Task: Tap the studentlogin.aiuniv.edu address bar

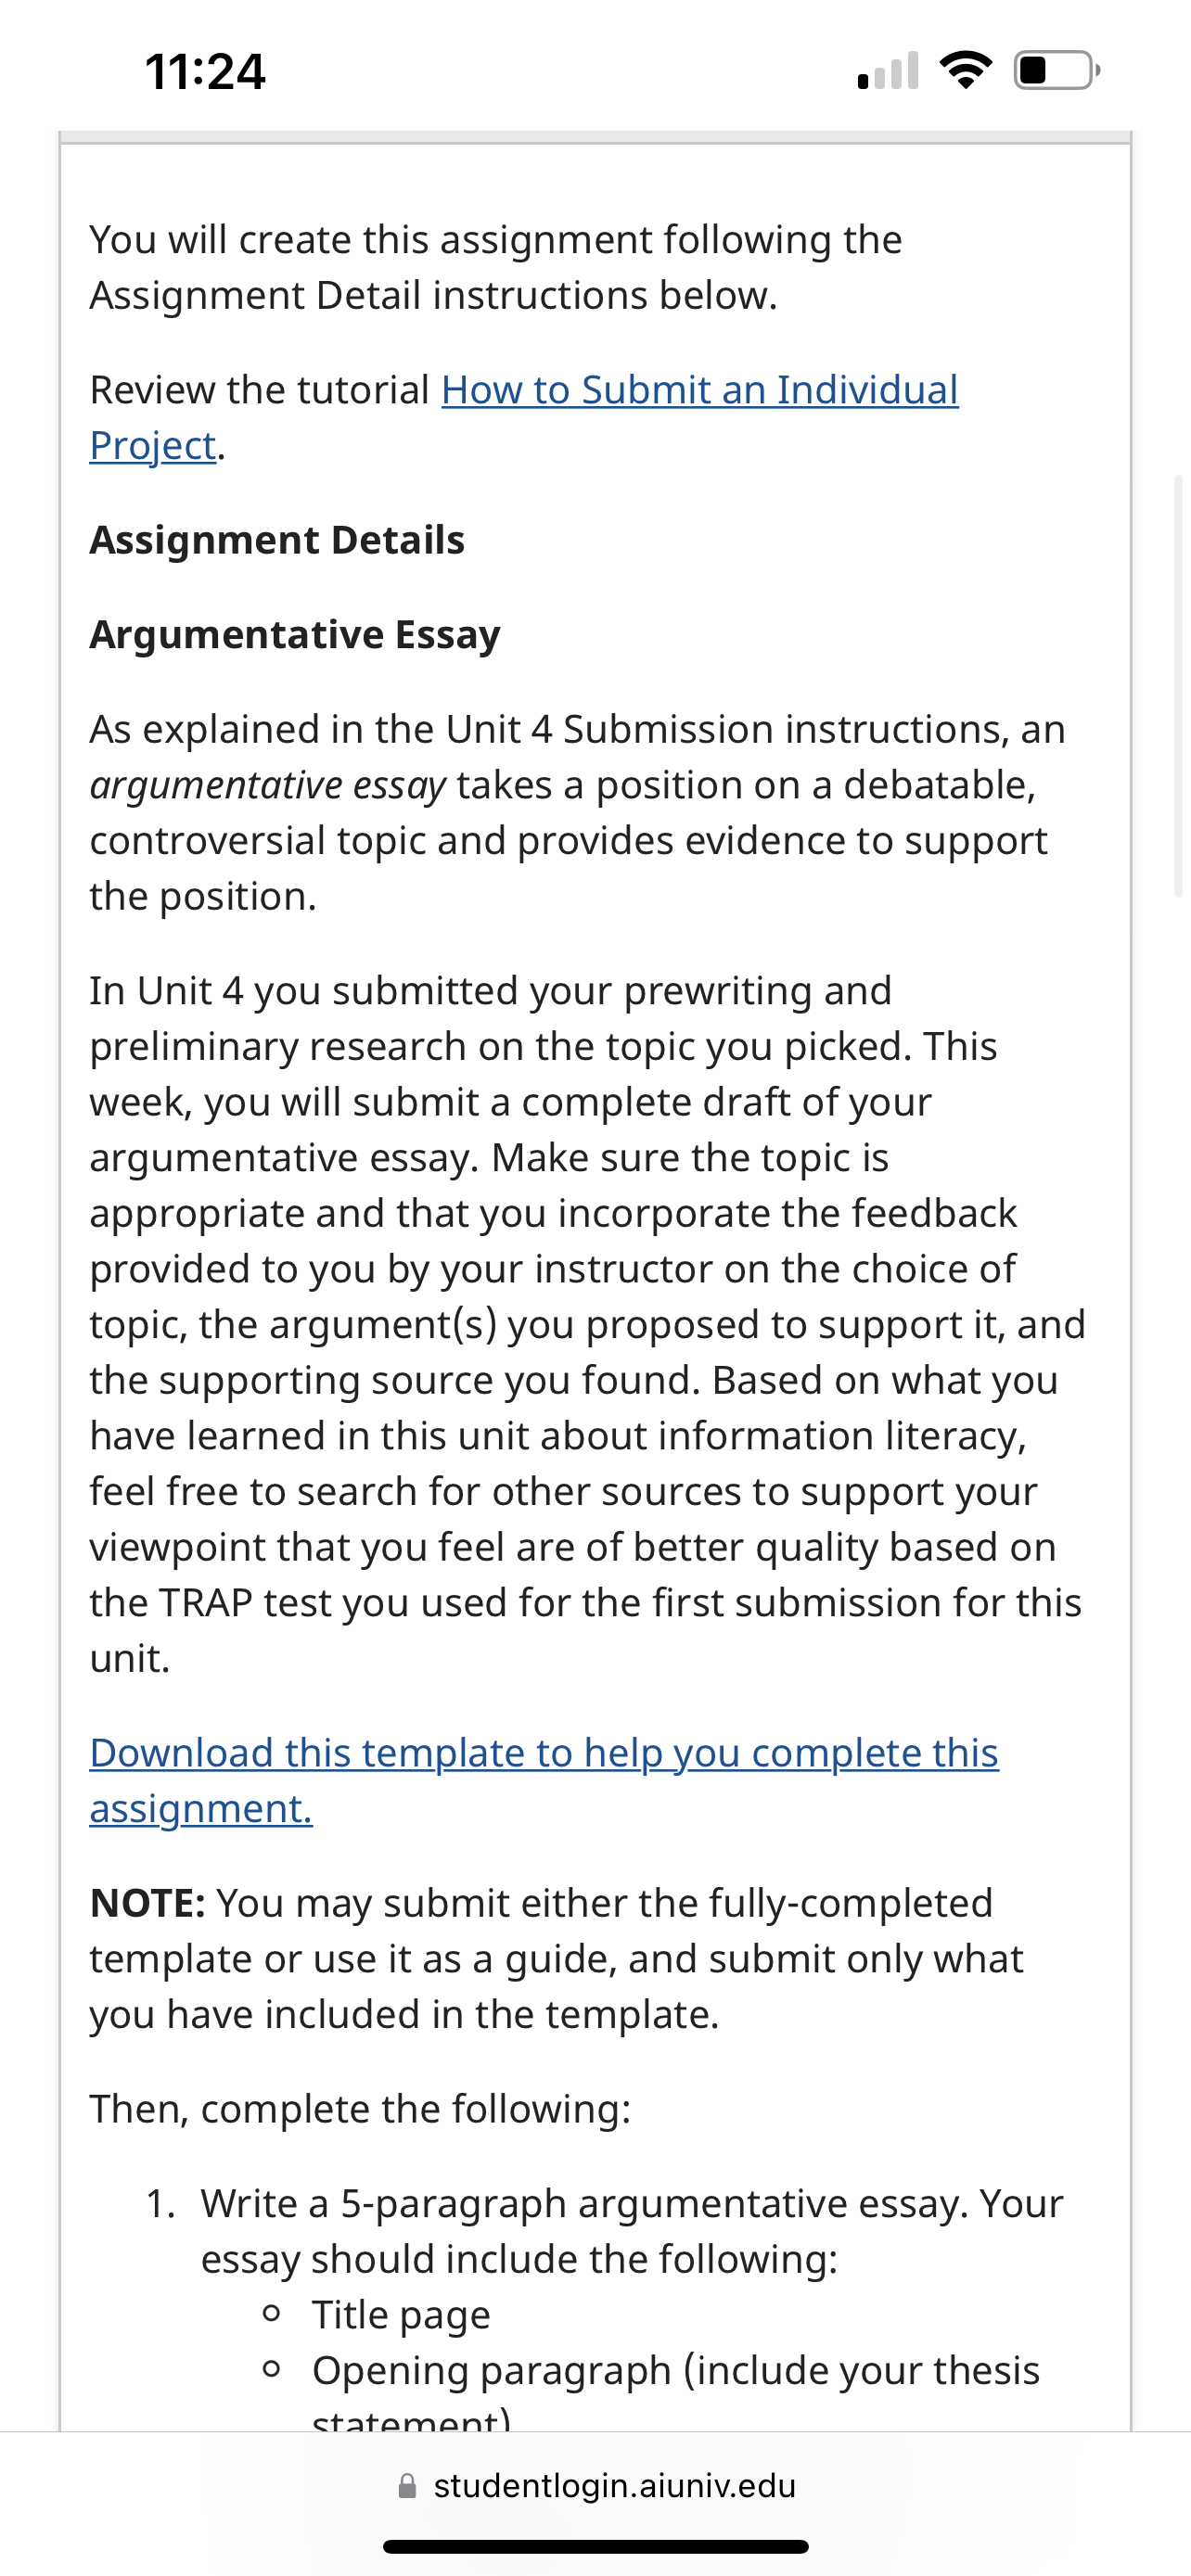Action: [596, 2485]
